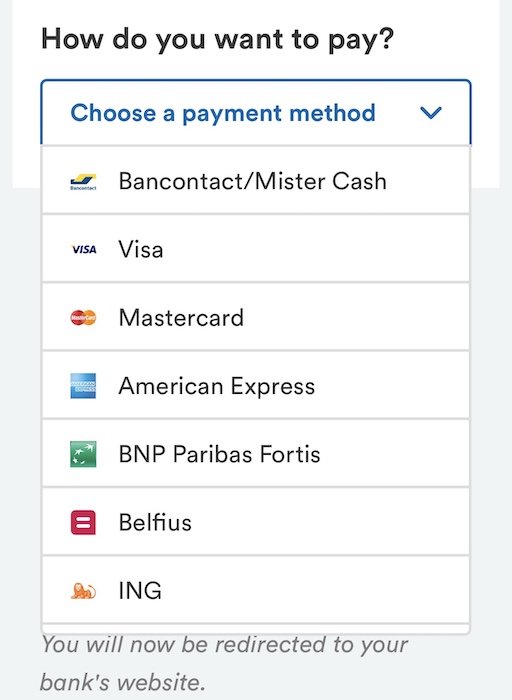Click the orange ING lion icon

[x=83, y=591]
